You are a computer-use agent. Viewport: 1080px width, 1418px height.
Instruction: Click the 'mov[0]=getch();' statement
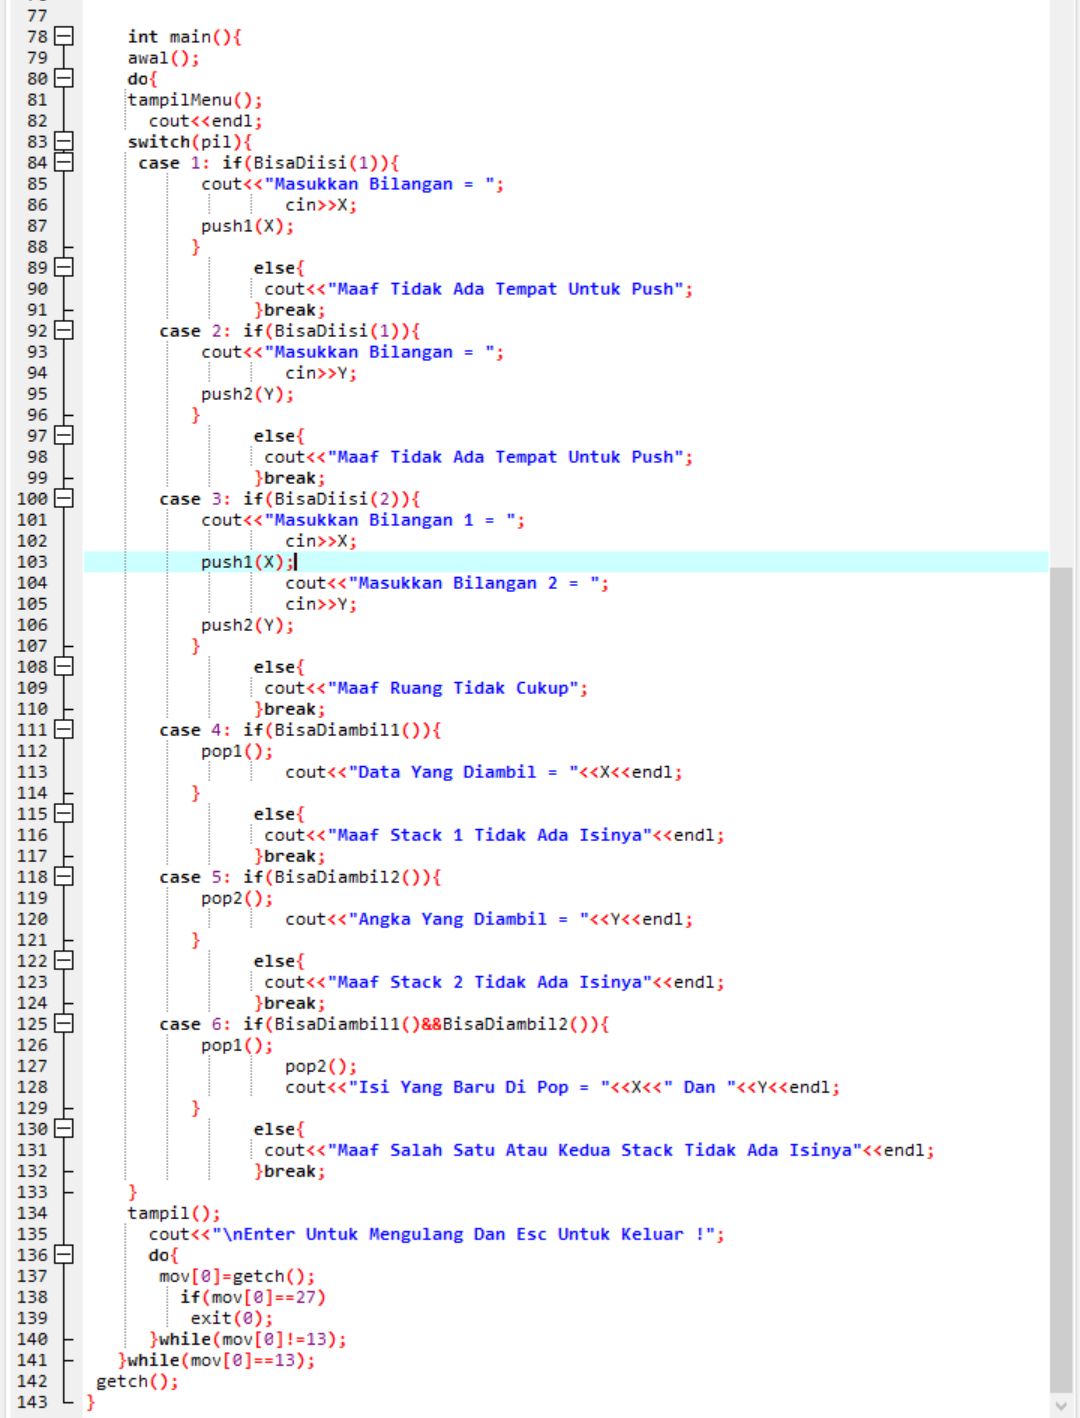pyautogui.click(x=237, y=1276)
